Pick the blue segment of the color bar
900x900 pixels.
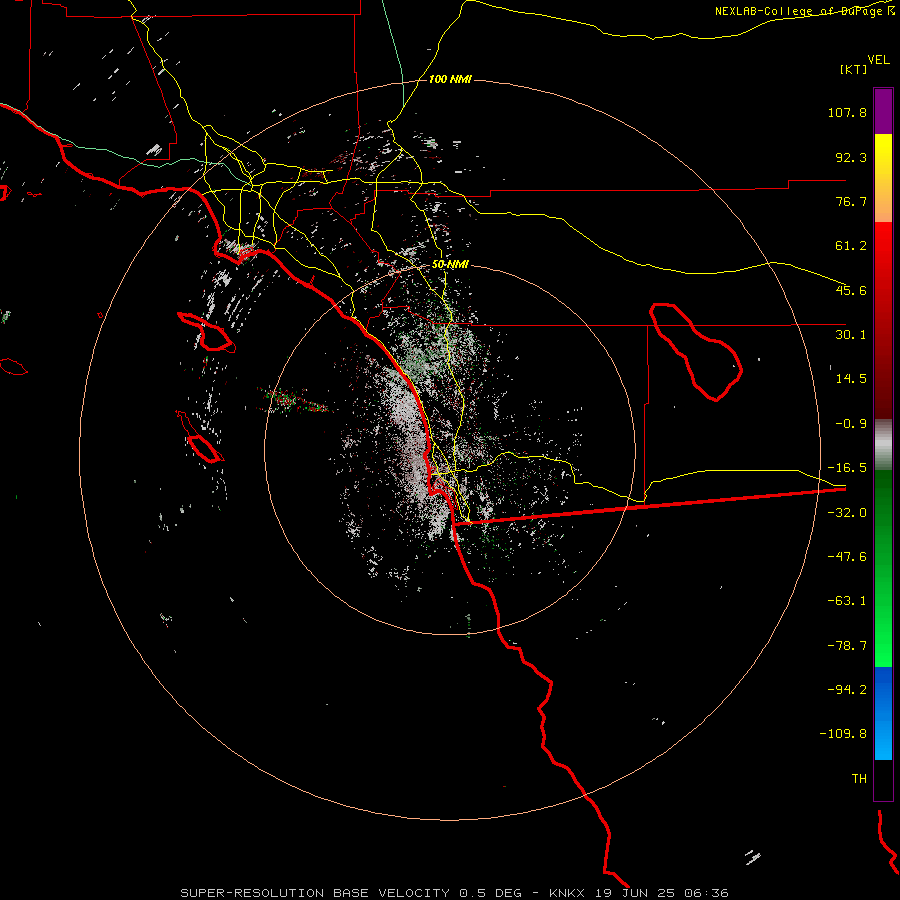883,713
